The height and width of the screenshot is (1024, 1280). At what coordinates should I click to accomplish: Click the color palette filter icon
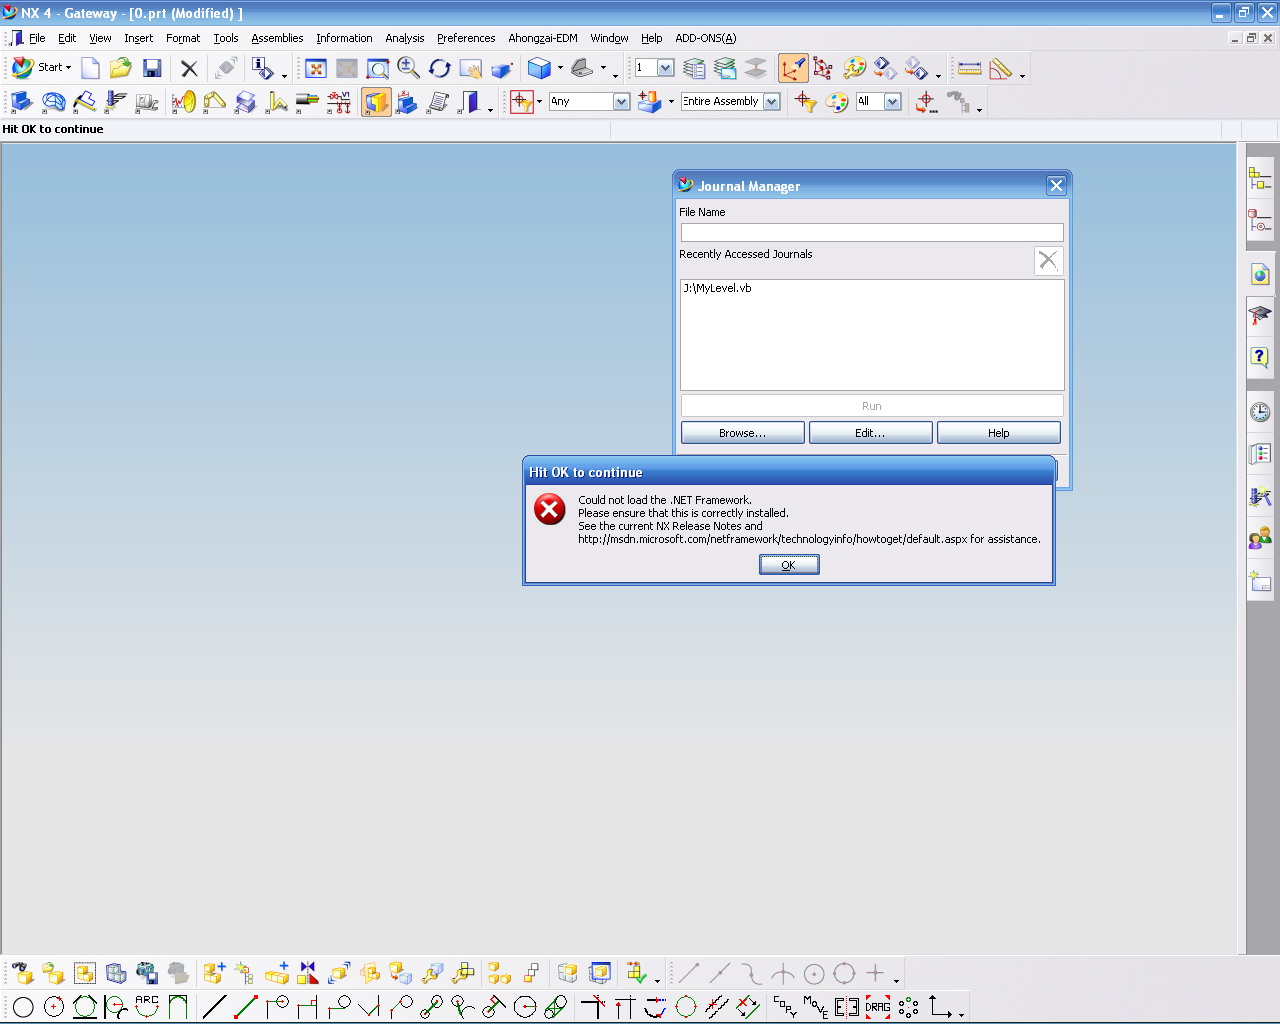(x=837, y=102)
